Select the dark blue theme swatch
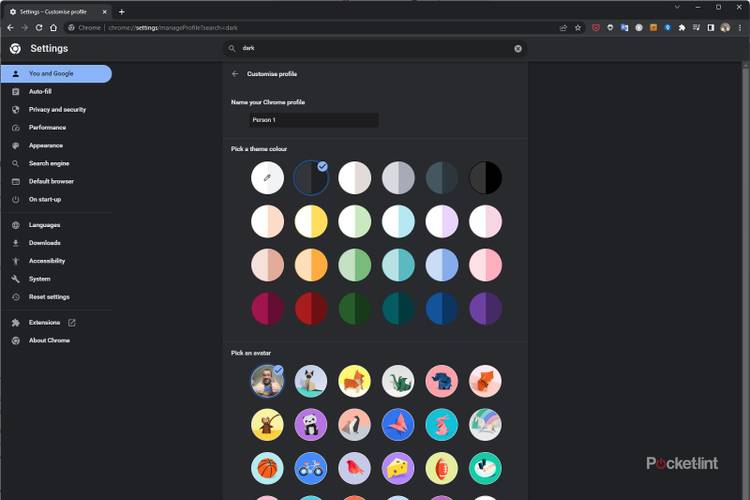The image size is (750, 500). 441,309
